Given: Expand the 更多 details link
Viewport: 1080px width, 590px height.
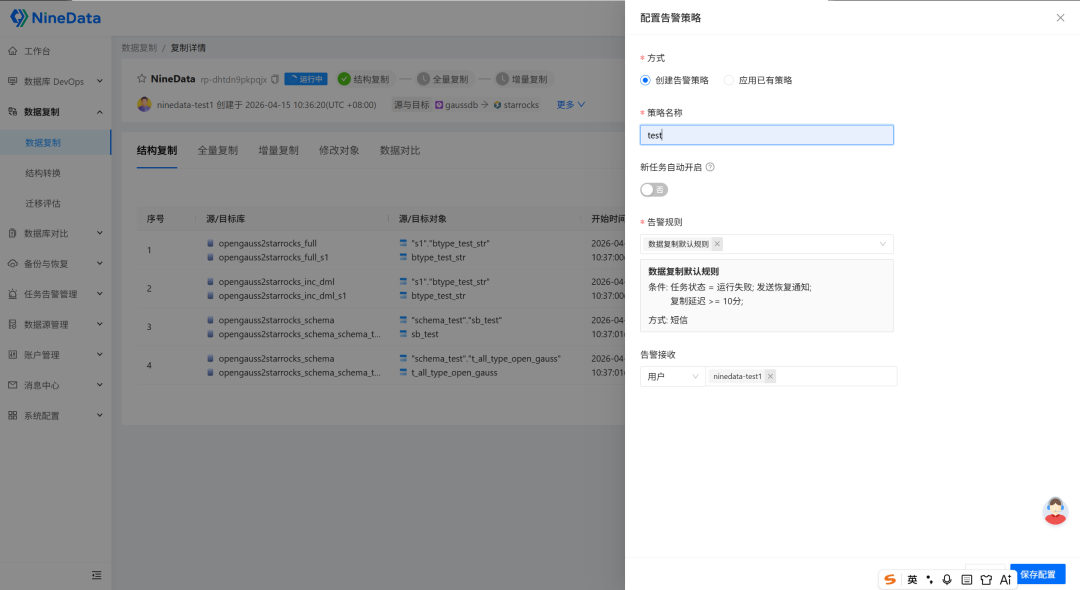Looking at the screenshot, I should coord(571,104).
